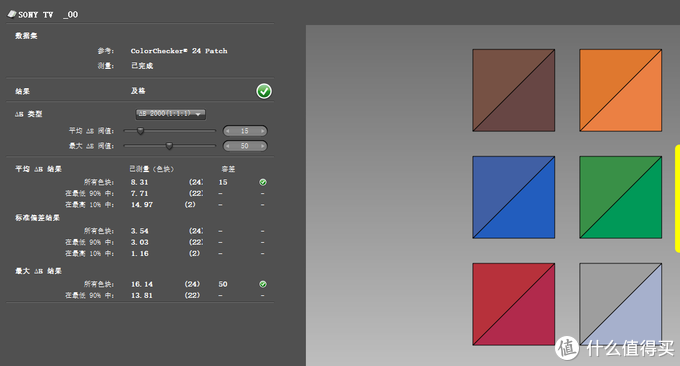680x366 pixels.
Task: Select the green color patch
Action: [x=621, y=197]
